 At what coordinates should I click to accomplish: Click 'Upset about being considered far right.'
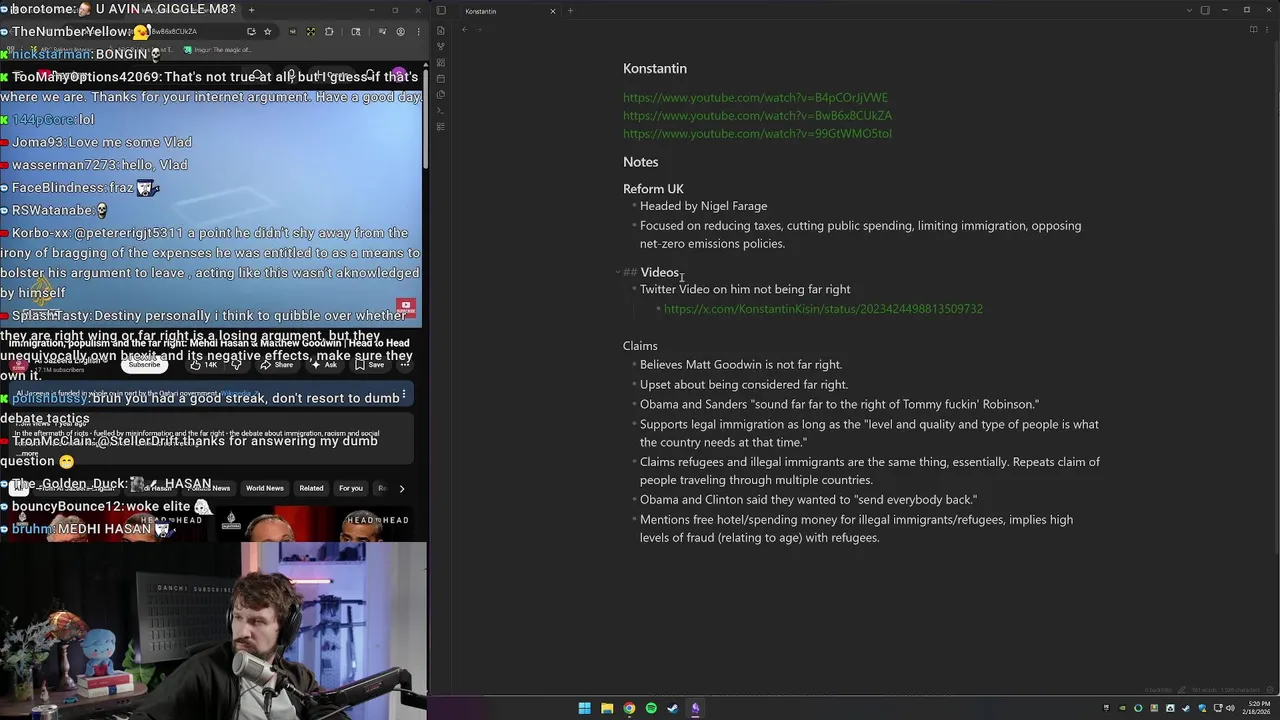(x=744, y=385)
